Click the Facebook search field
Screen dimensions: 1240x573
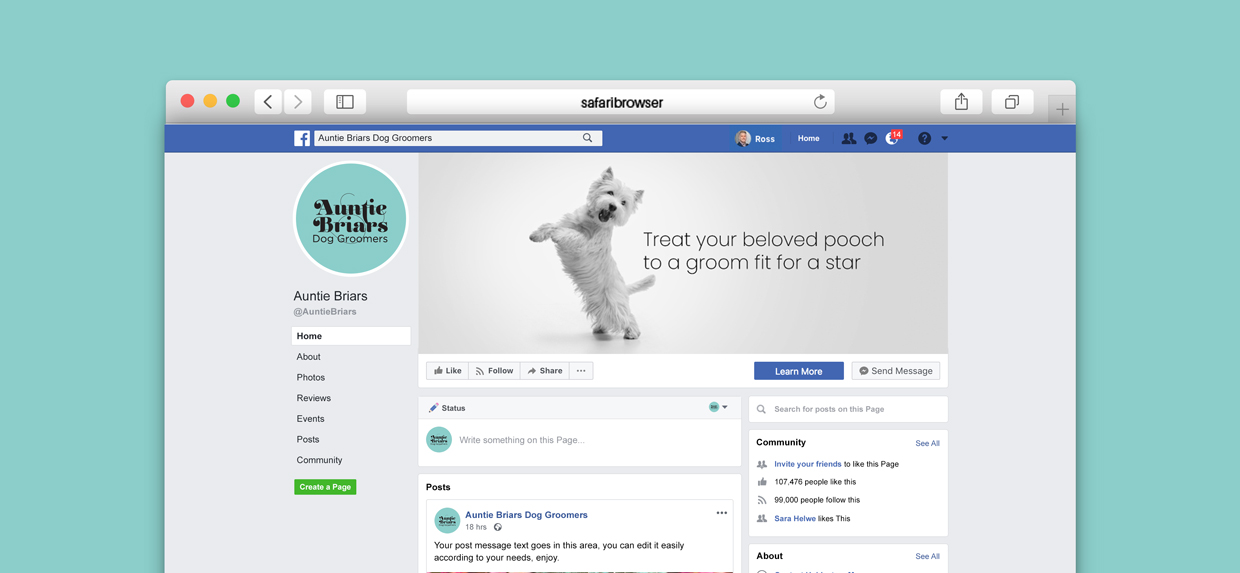point(458,138)
